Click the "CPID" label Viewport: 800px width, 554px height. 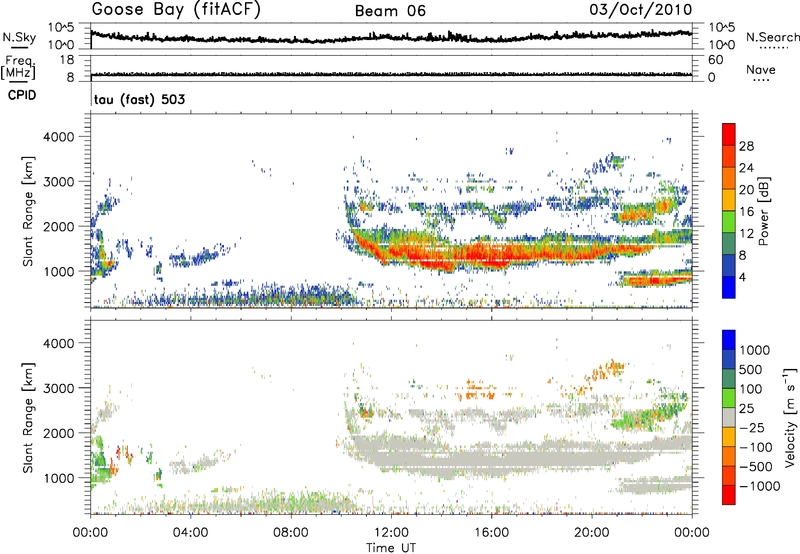[x=22, y=95]
